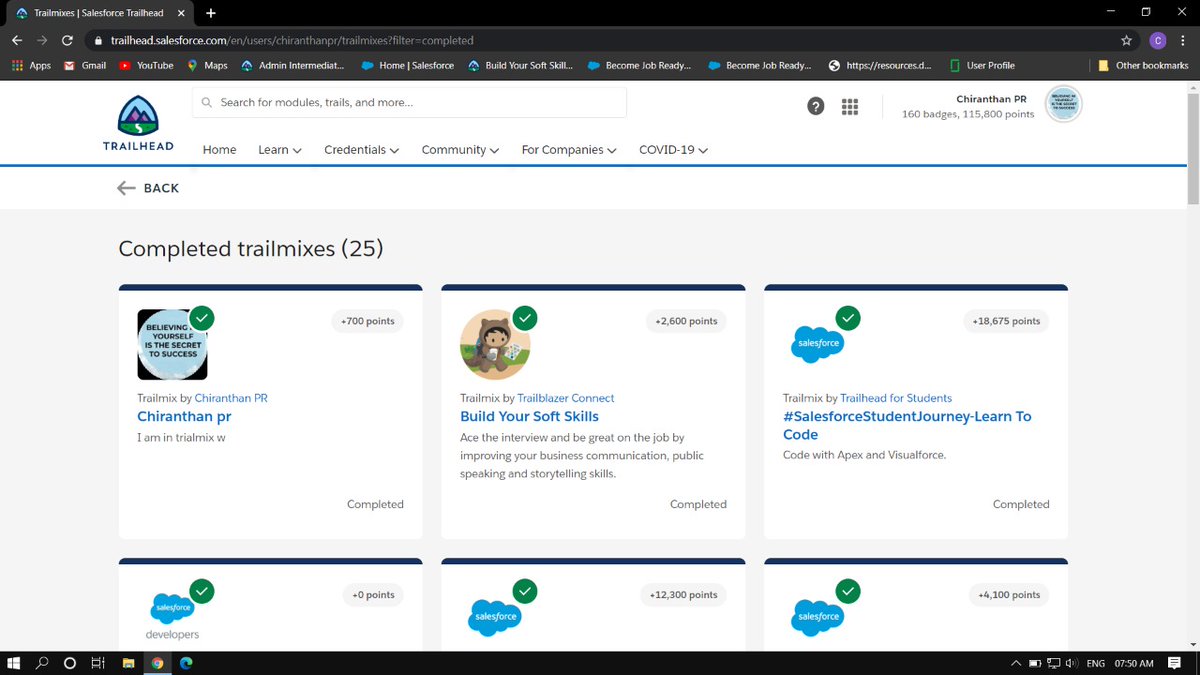Open the clock 07:50 AM in taskbar

(x=1133, y=663)
